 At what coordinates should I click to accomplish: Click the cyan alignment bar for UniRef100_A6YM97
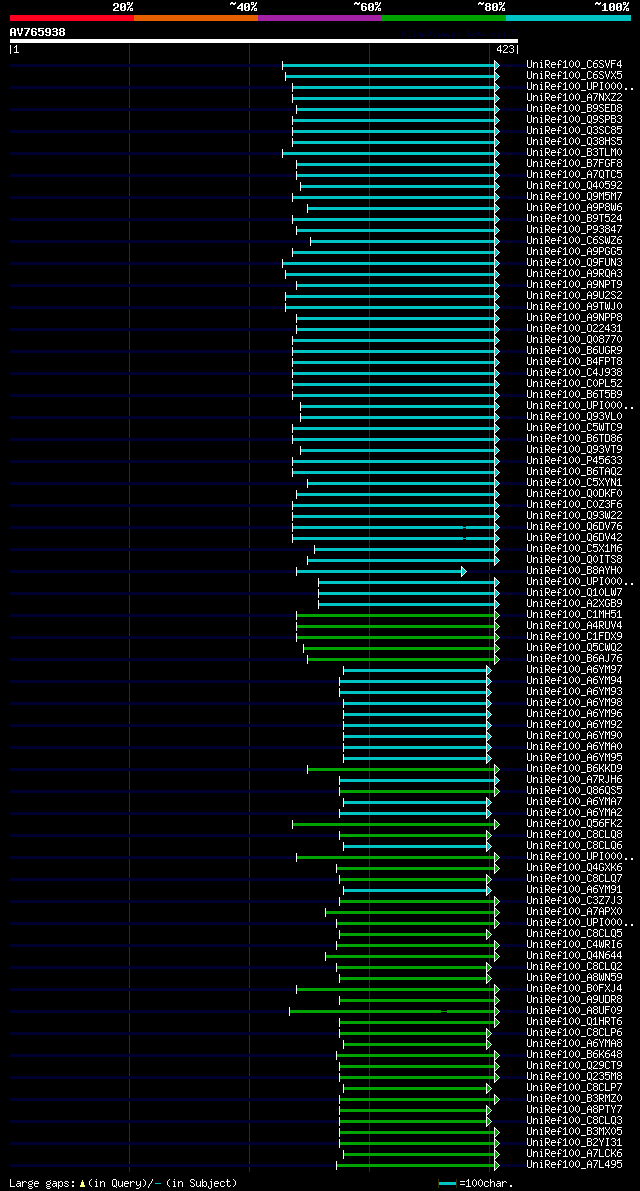tap(418, 670)
